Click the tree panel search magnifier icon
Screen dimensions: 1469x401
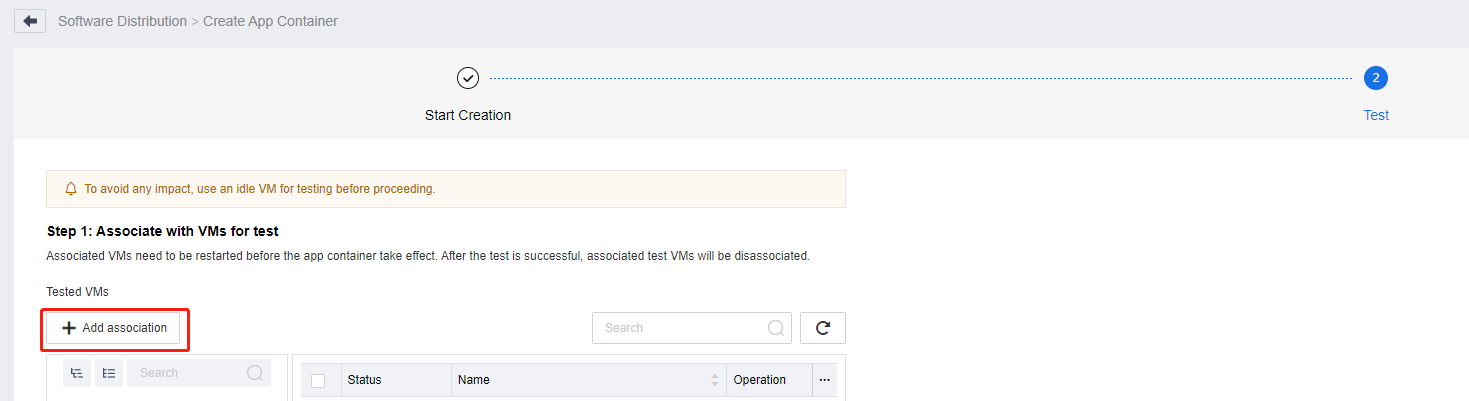tap(255, 373)
